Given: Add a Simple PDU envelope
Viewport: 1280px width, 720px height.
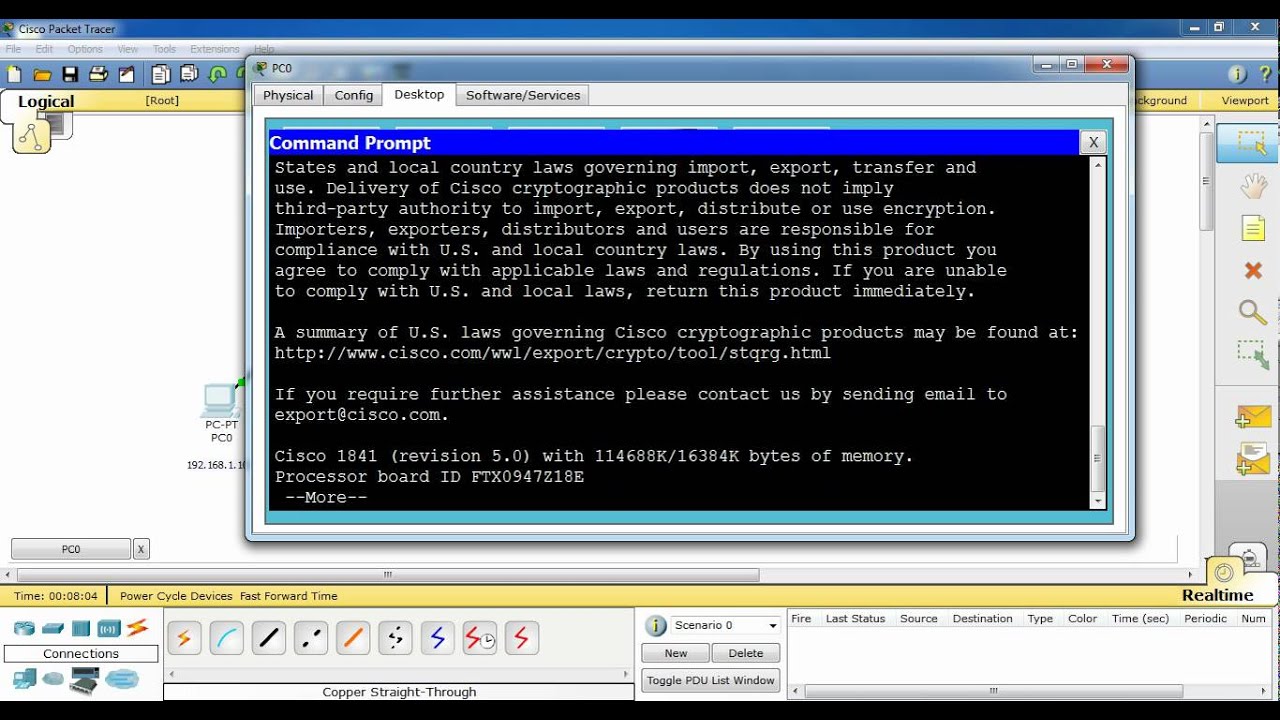Looking at the screenshot, I should (1252, 417).
